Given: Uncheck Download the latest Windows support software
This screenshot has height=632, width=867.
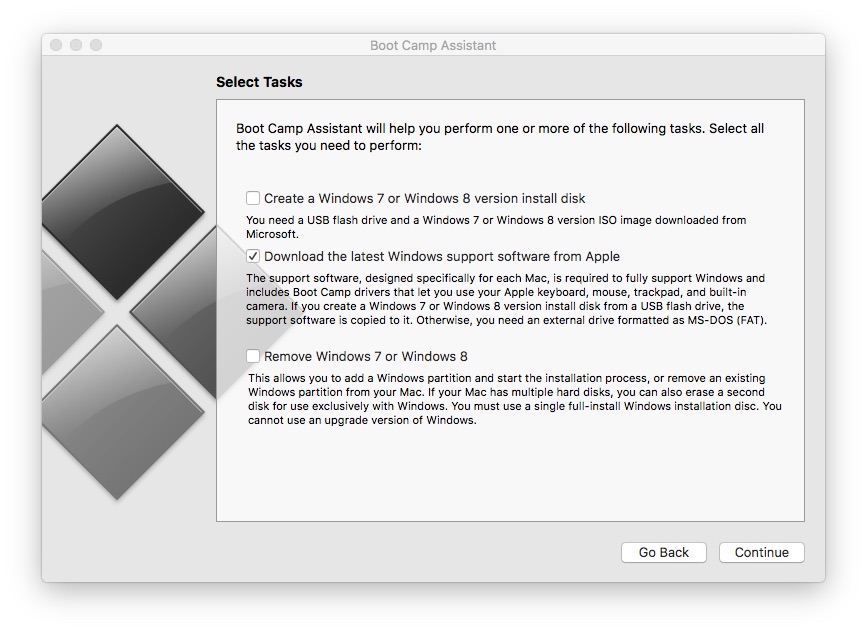Looking at the screenshot, I should point(253,256).
